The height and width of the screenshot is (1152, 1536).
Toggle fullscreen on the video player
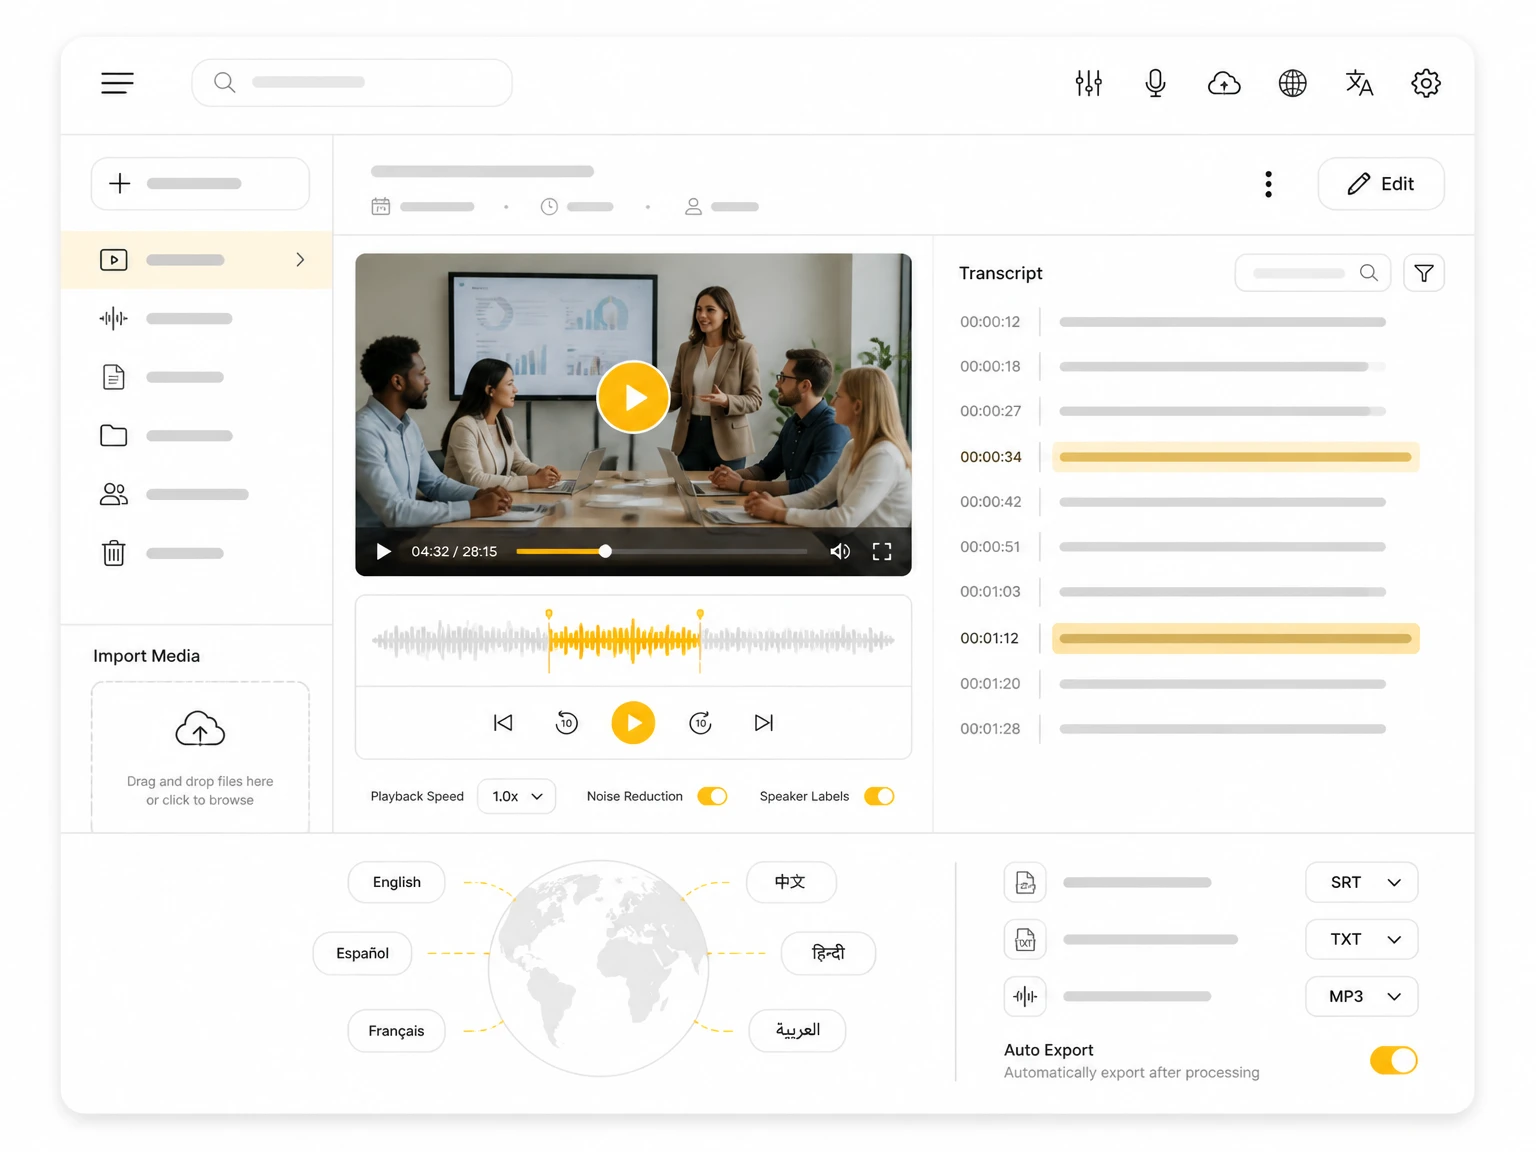tap(882, 552)
